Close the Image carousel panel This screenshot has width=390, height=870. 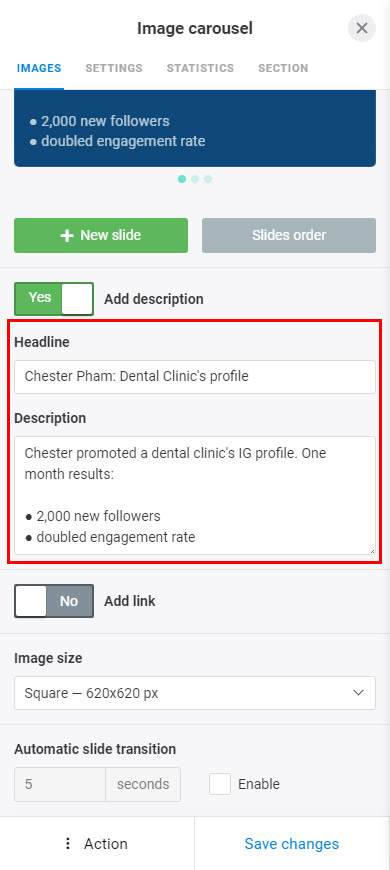362,28
